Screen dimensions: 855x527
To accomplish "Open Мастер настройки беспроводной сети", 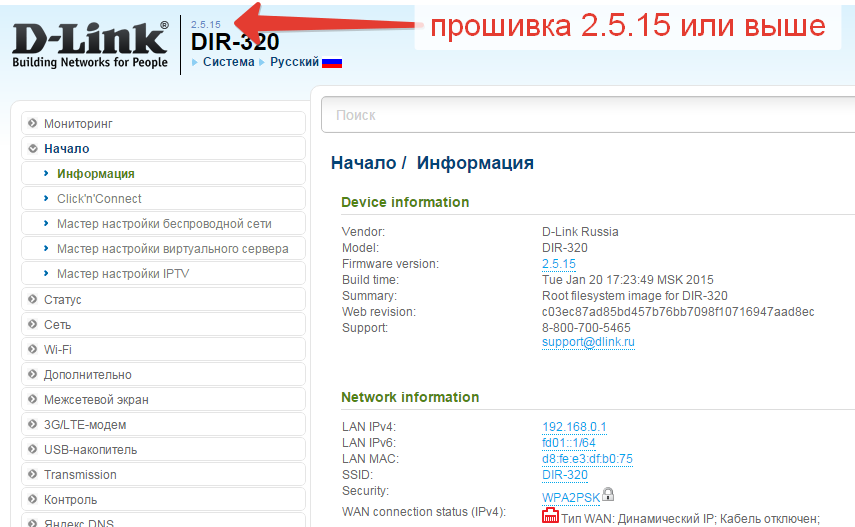I will tap(163, 224).
